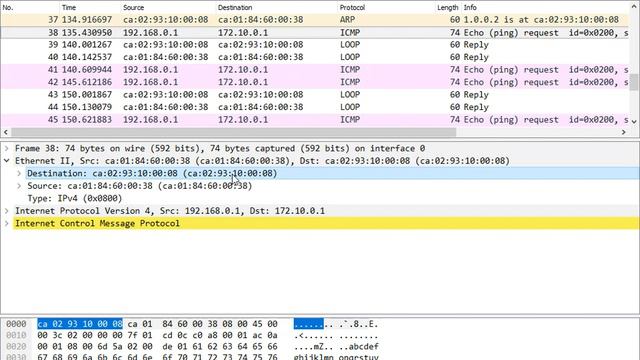
Task: Sort by the Source column header
Action: [x=168, y=7]
